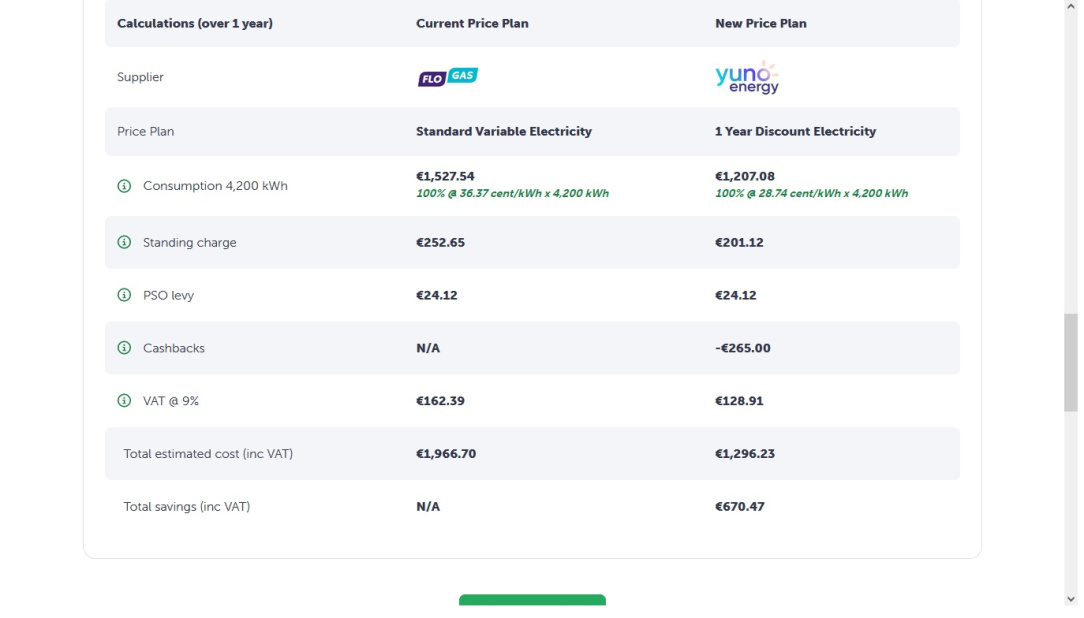1084x618 pixels.
Task: Click the Standard Variable Electricity plan name
Action: click(x=503, y=132)
